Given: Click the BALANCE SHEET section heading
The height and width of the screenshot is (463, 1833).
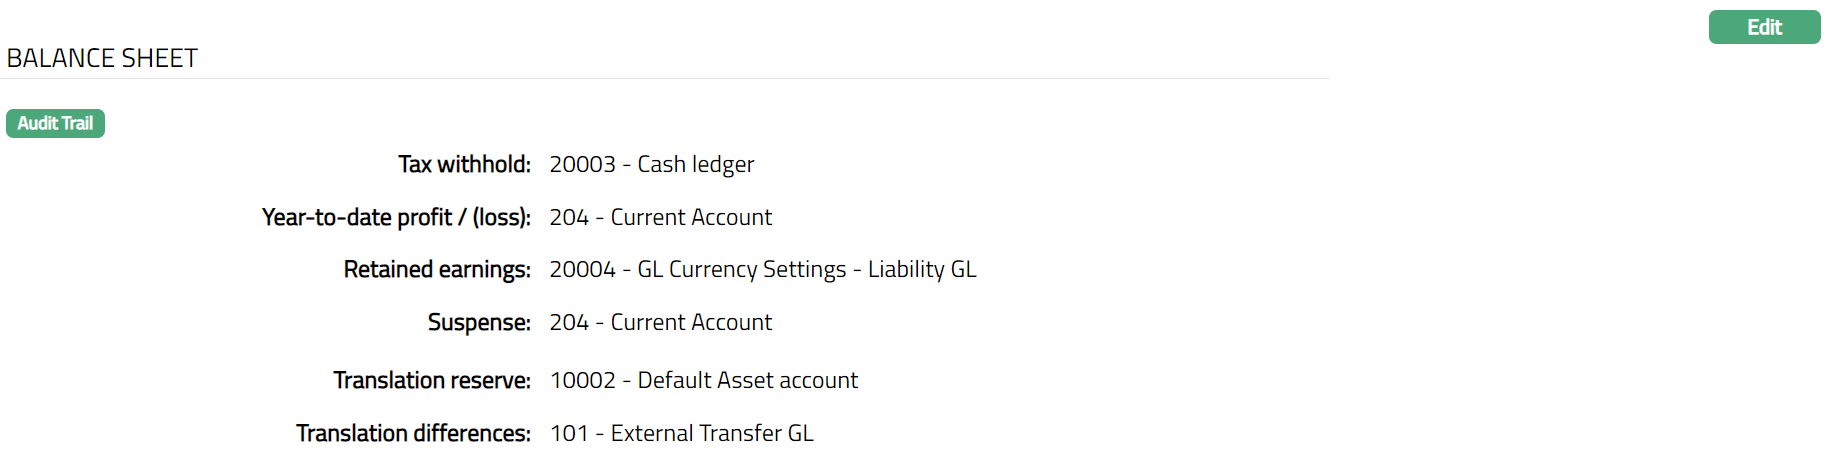Looking at the screenshot, I should click(x=102, y=58).
